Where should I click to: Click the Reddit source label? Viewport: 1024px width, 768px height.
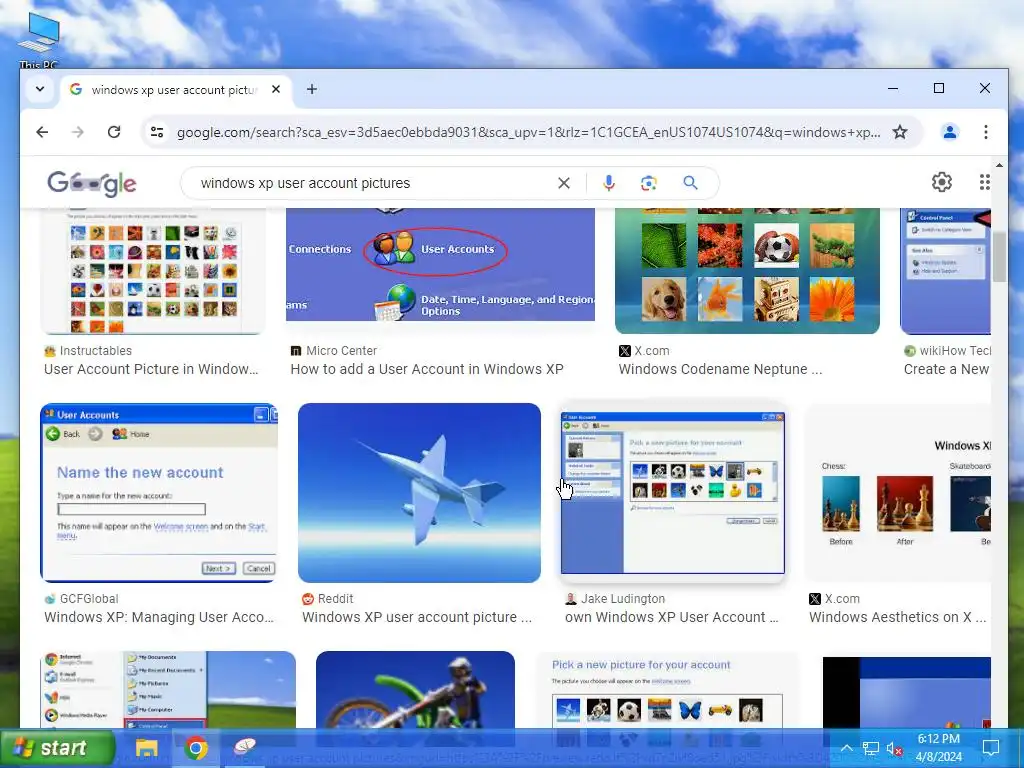[x=335, y=599]
